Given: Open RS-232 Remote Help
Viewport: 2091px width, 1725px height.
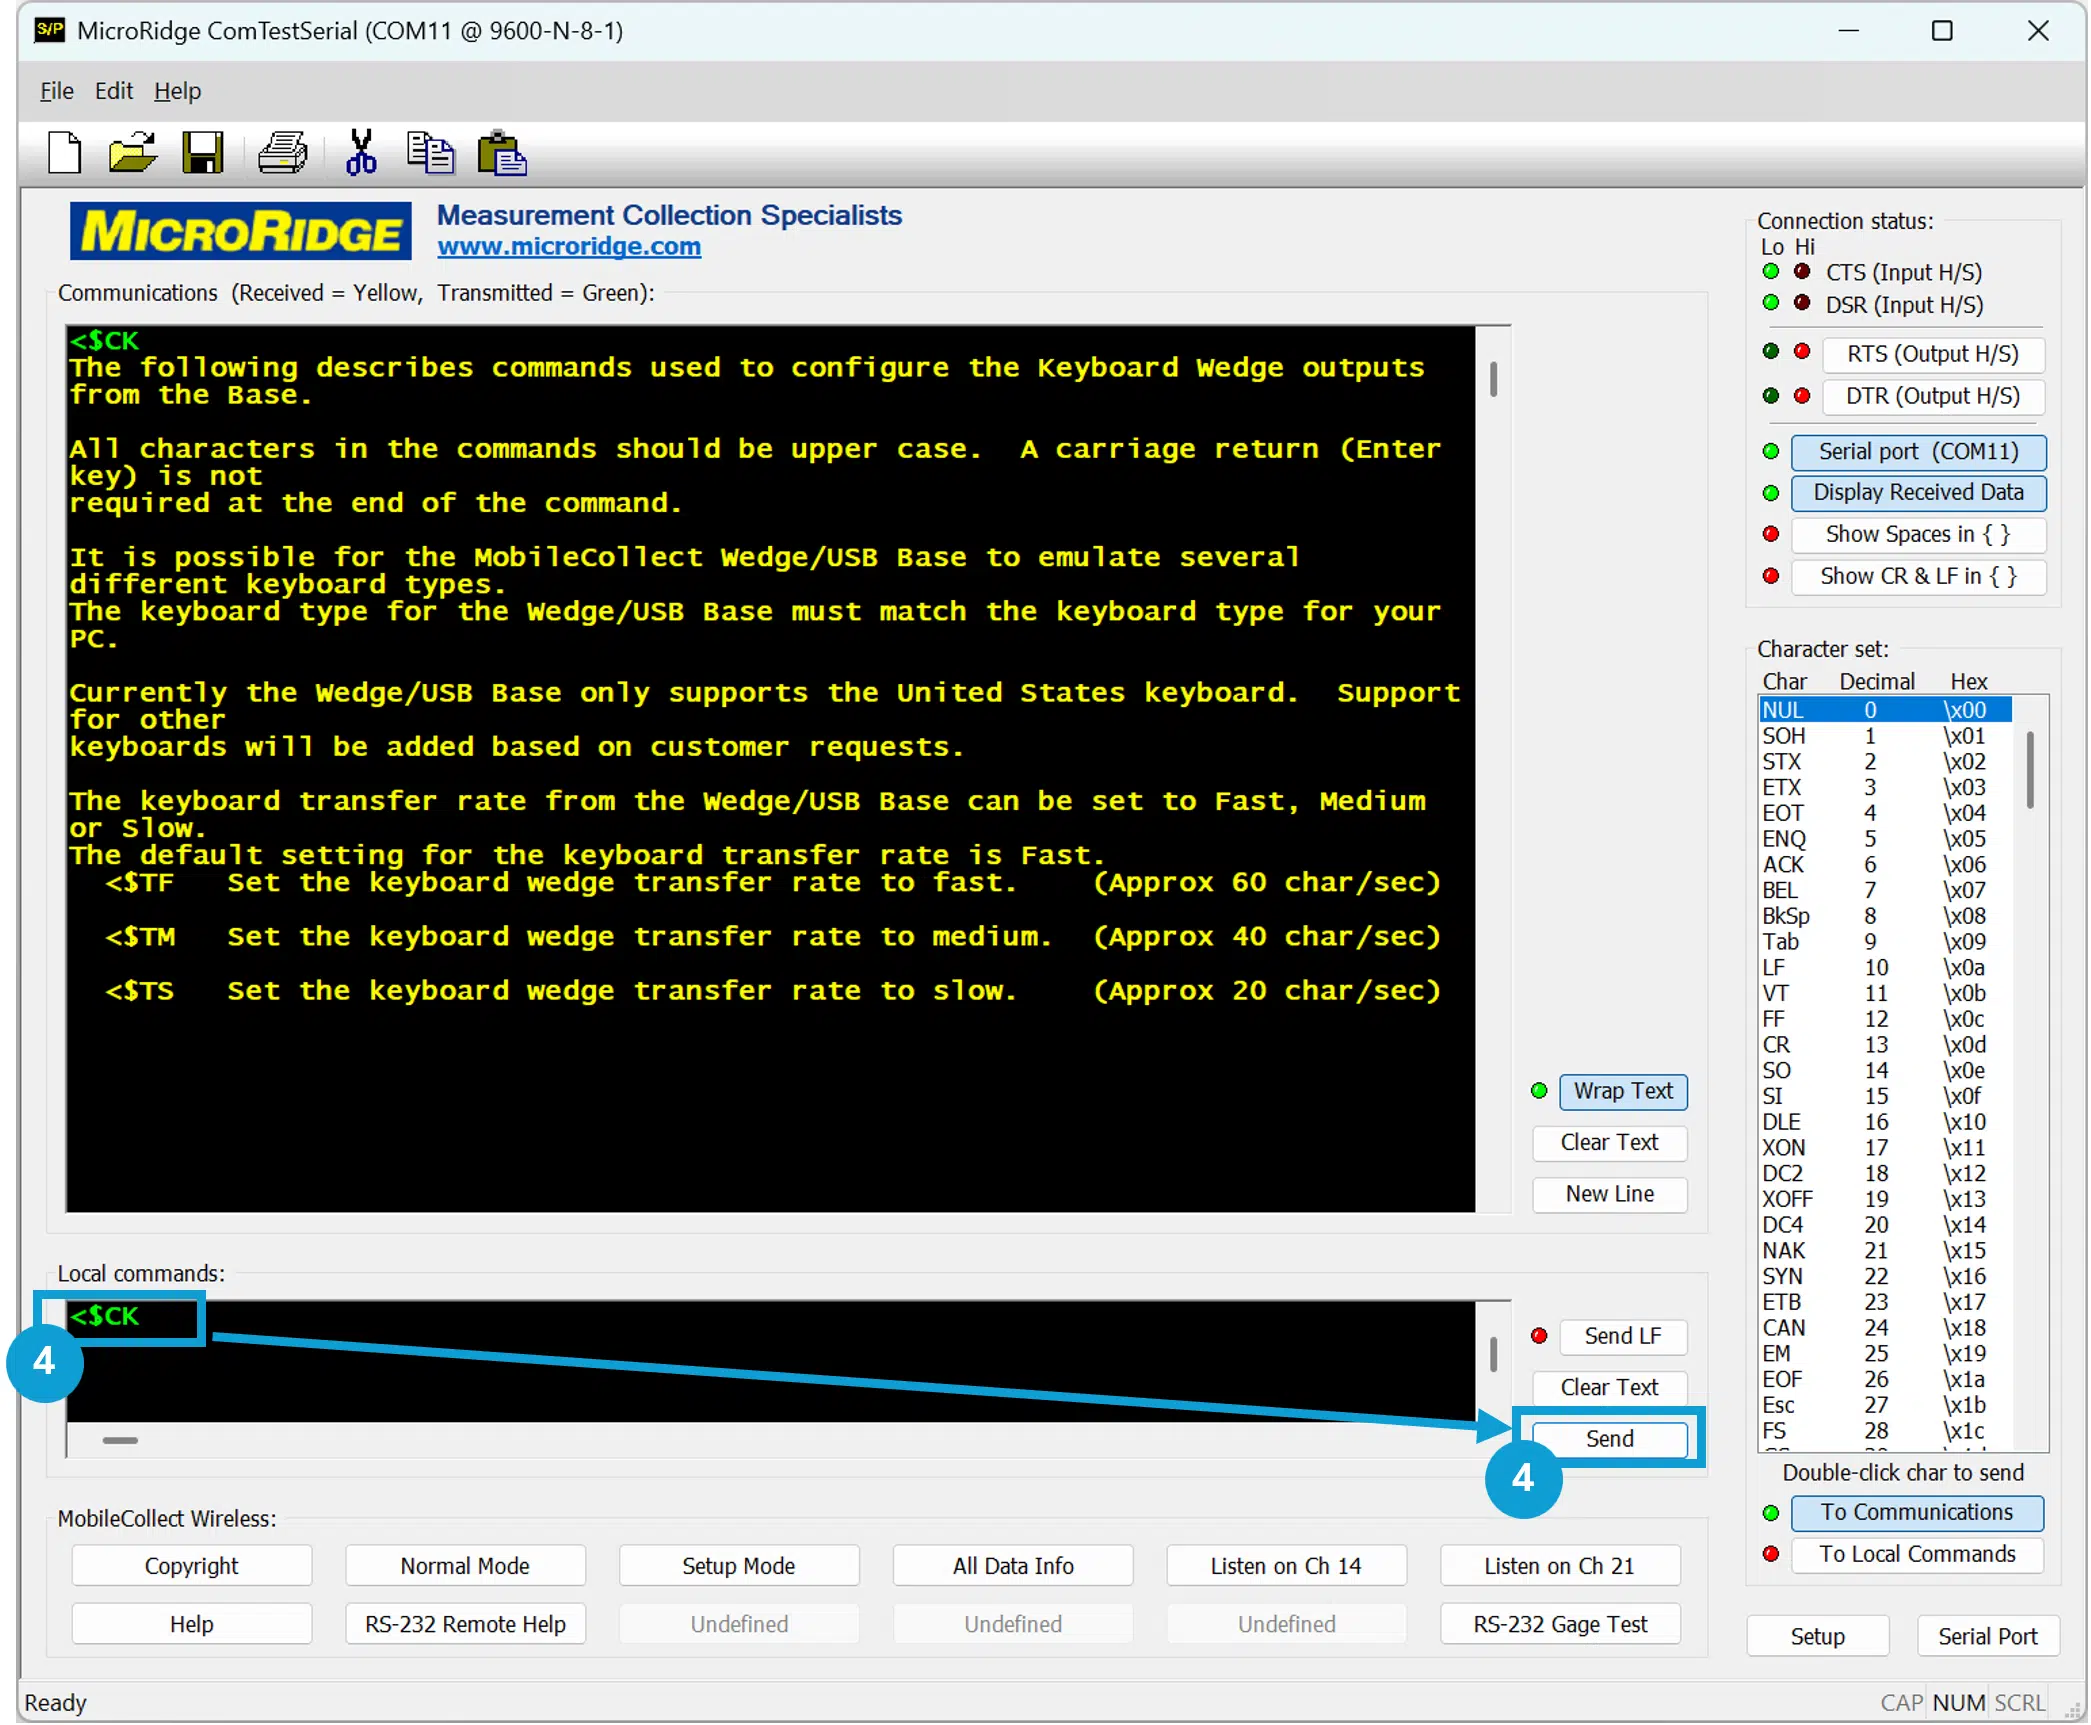Looking at the screenshot, I should pos(465,1624).
